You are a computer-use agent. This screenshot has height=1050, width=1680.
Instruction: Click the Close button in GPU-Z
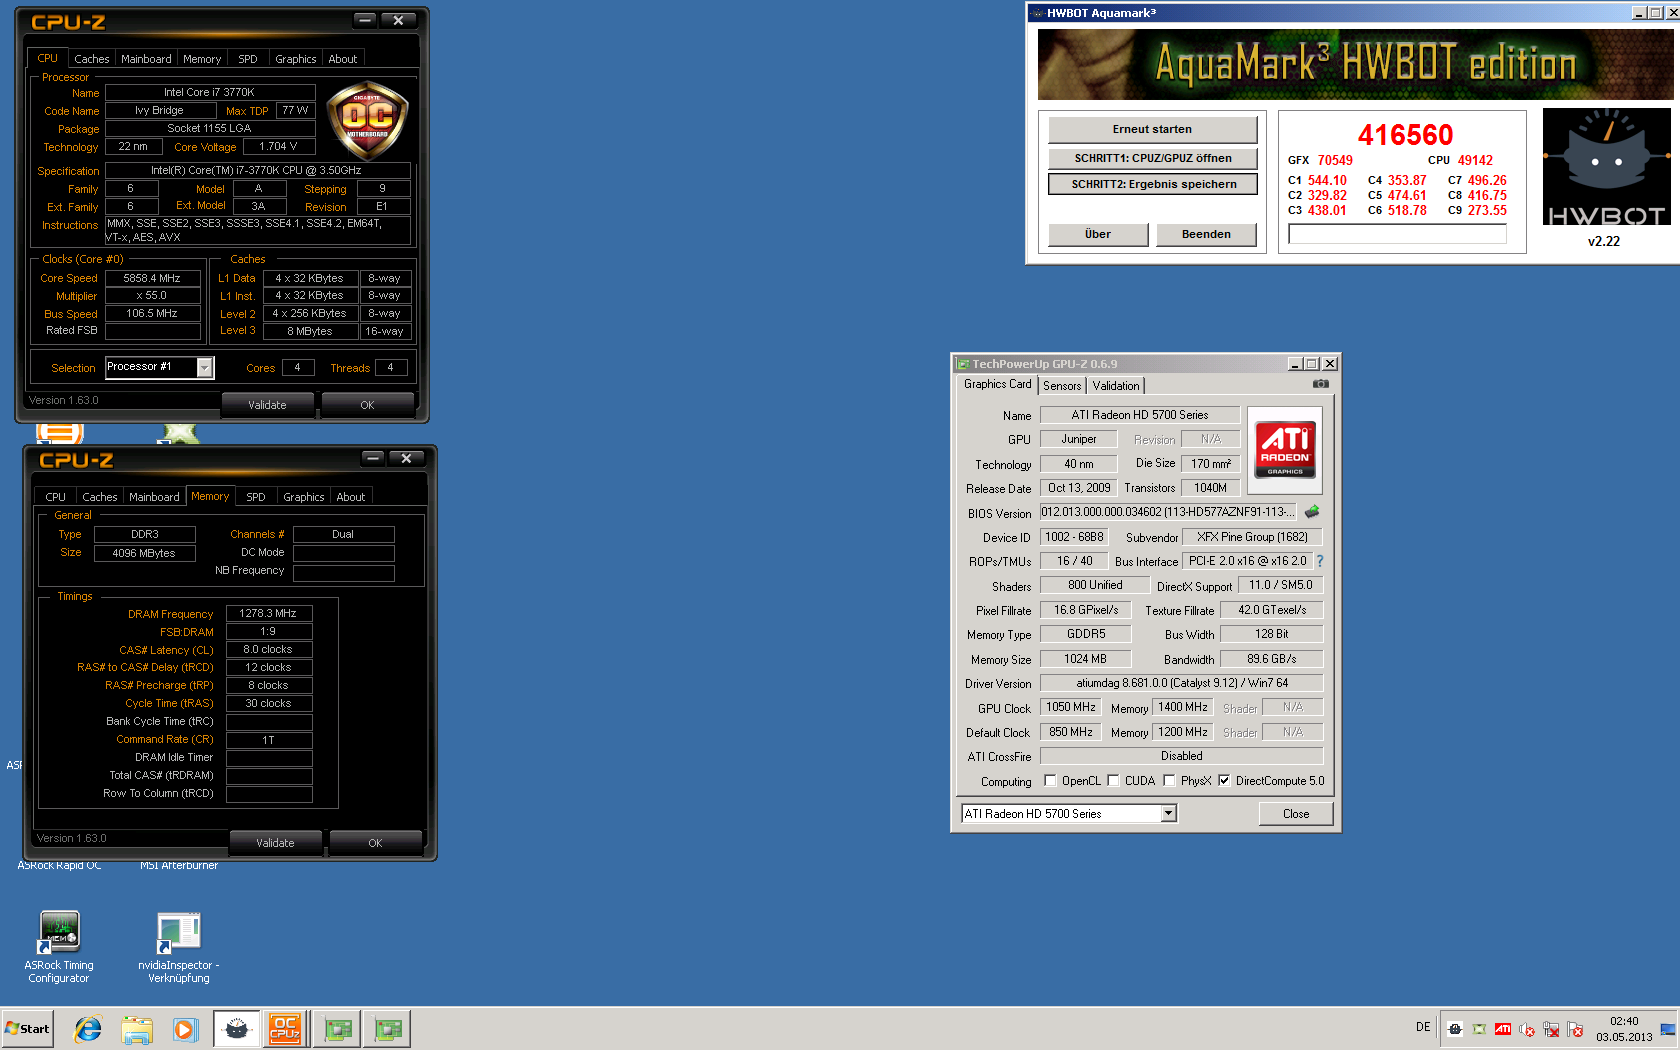pyautogui.click(x=1296, y=814)
